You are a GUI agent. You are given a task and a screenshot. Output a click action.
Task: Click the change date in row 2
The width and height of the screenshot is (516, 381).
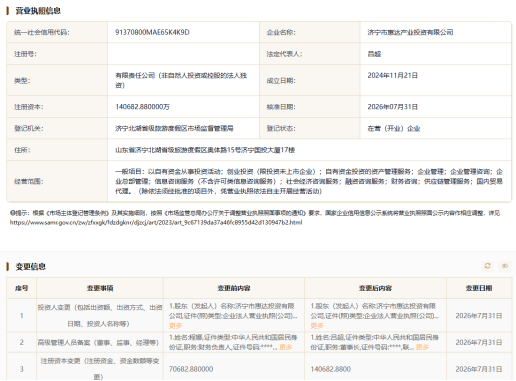479,342
